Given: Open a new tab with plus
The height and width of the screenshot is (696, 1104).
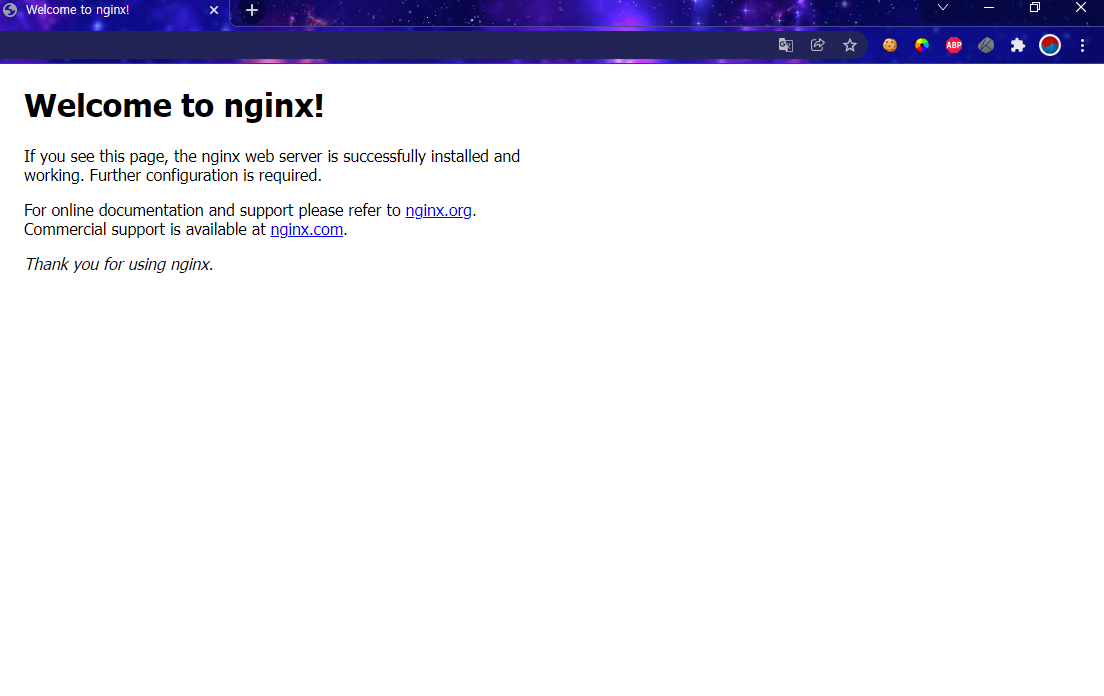Looking at the screenshot, I should 252,11.
